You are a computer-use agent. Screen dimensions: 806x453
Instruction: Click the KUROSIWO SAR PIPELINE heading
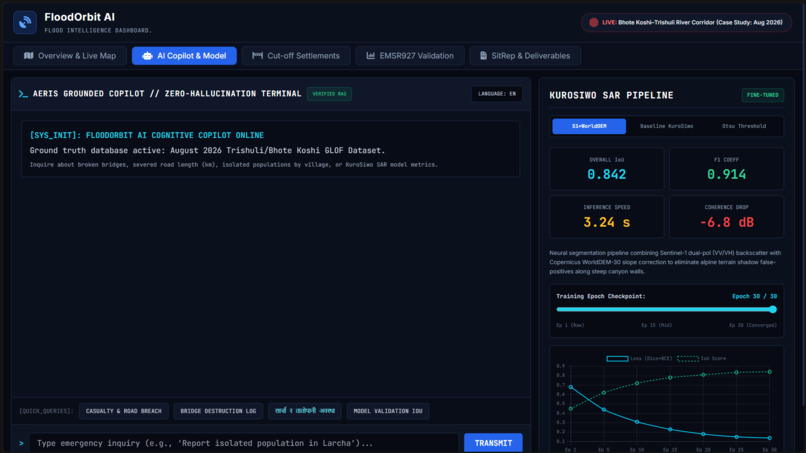(x=611, y=95)
